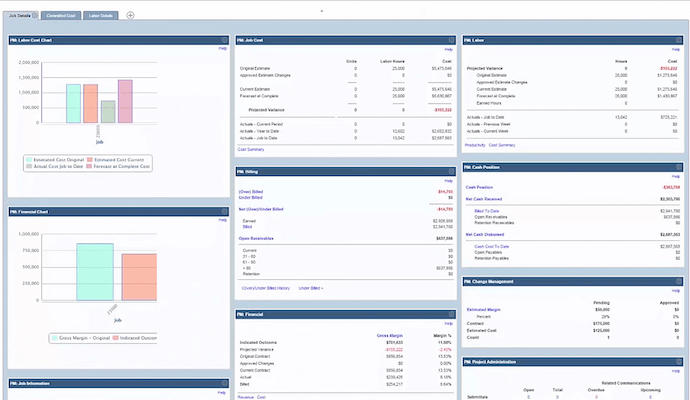Click the Under Billed link in PM Billing
This screenshot has height=400, width=690.
point(250,198)
